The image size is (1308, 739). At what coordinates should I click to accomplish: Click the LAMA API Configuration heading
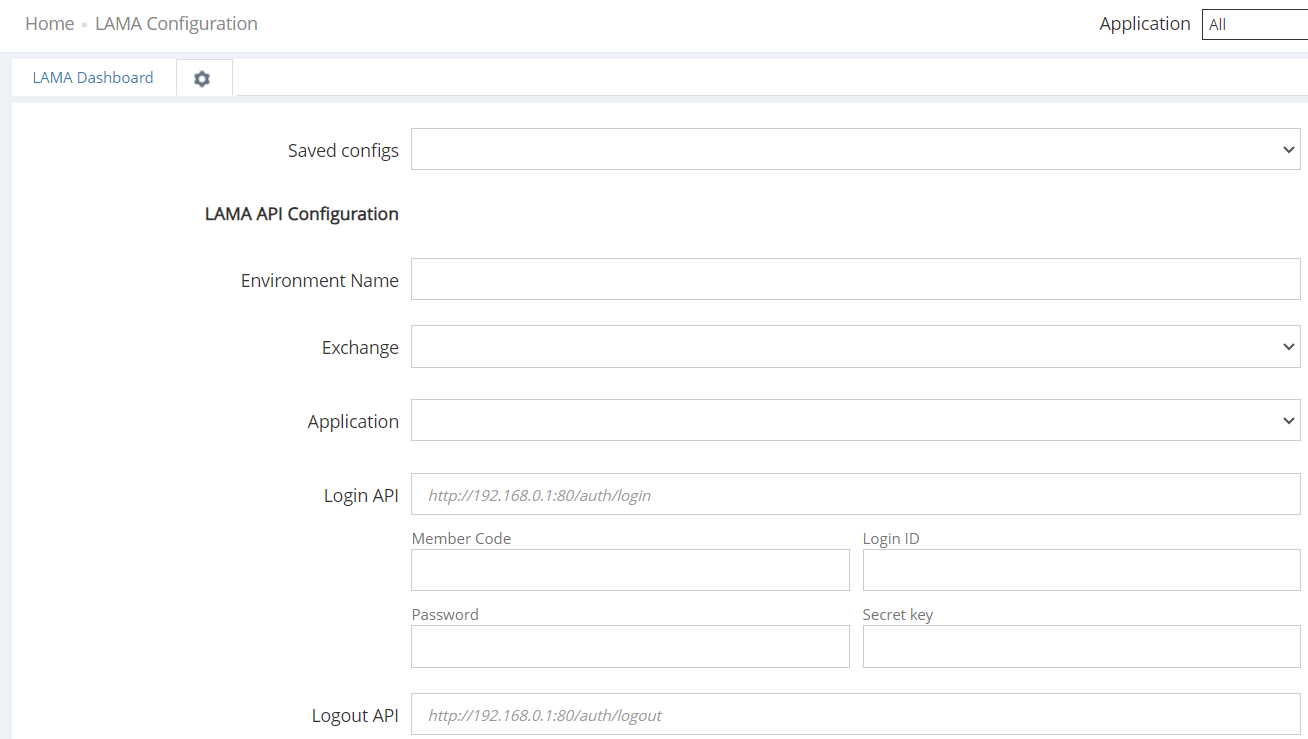pyautogui.click(x=301, y=214)
